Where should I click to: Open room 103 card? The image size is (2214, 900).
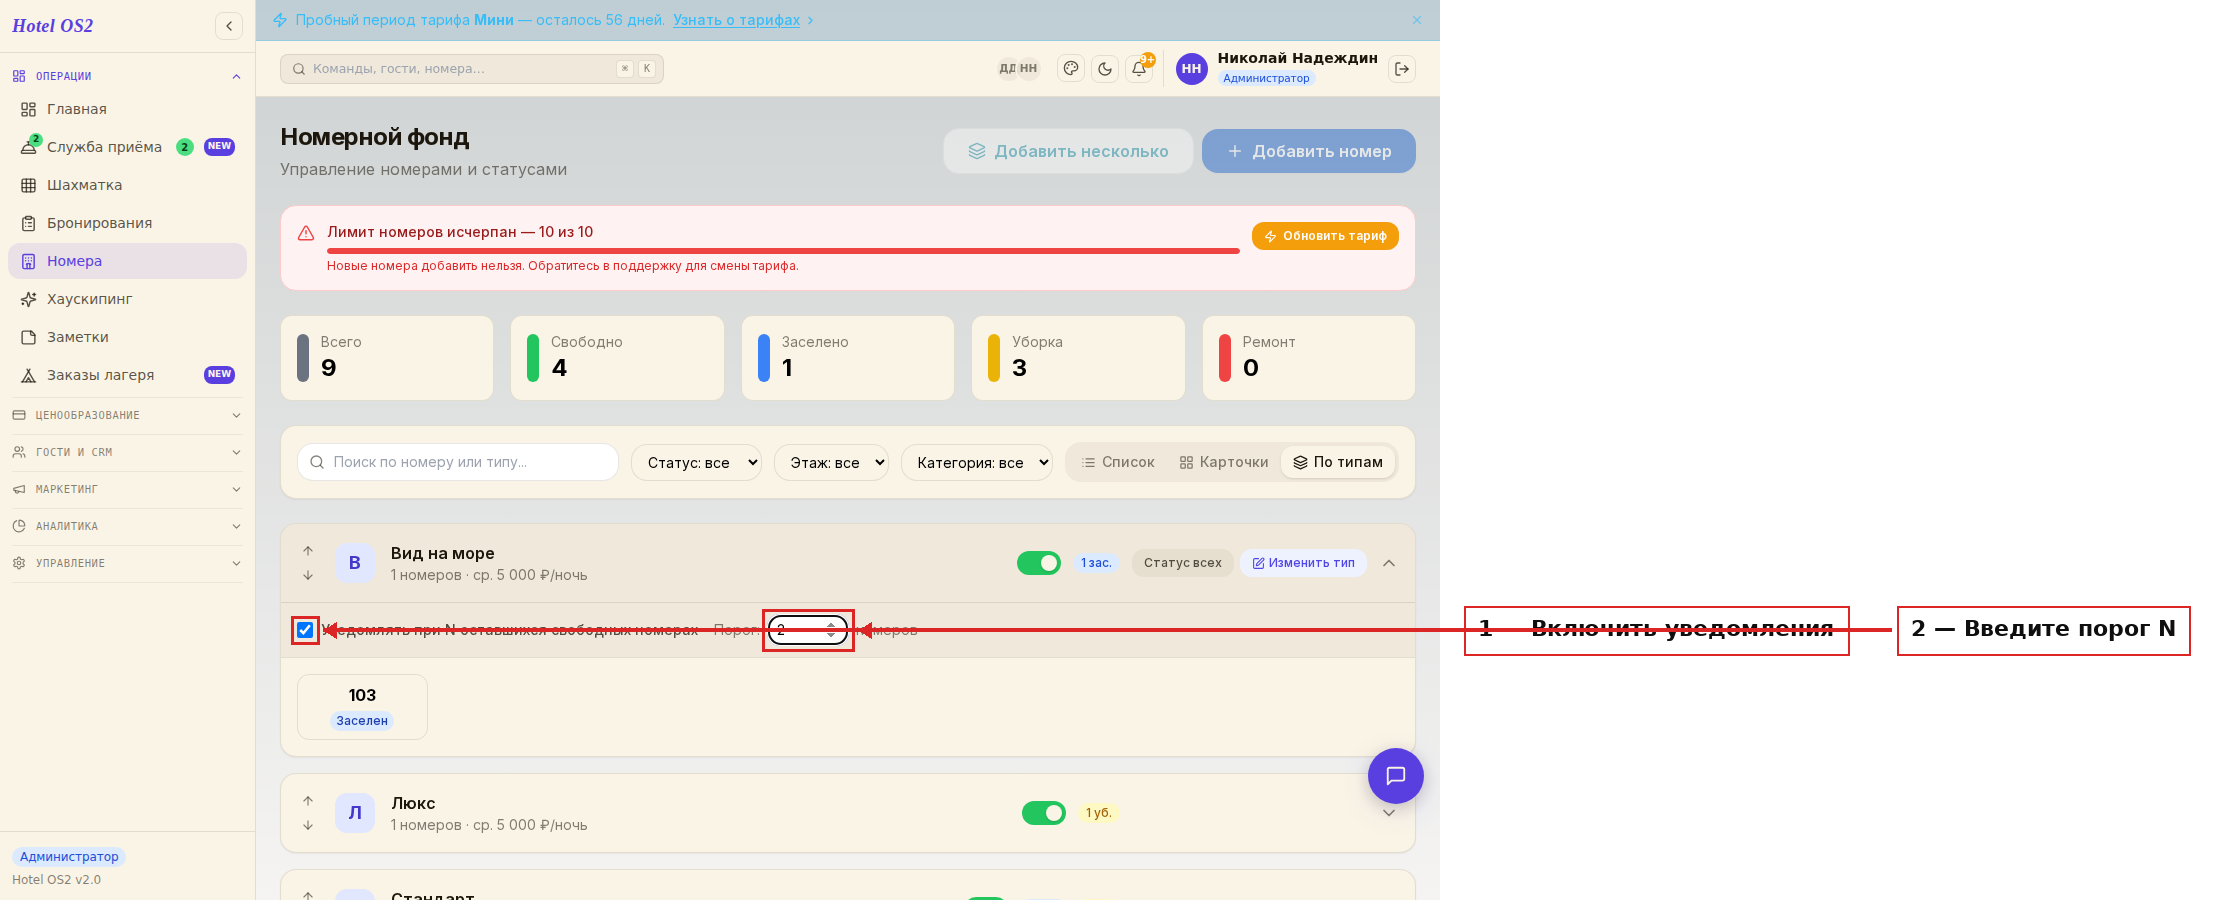point(362,707)
